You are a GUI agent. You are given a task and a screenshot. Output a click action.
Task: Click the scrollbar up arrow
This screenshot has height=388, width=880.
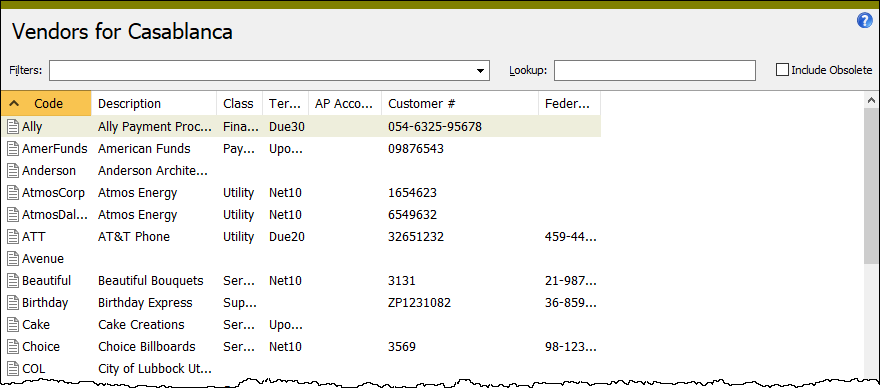pyautogui.click(x=872, y=101)
